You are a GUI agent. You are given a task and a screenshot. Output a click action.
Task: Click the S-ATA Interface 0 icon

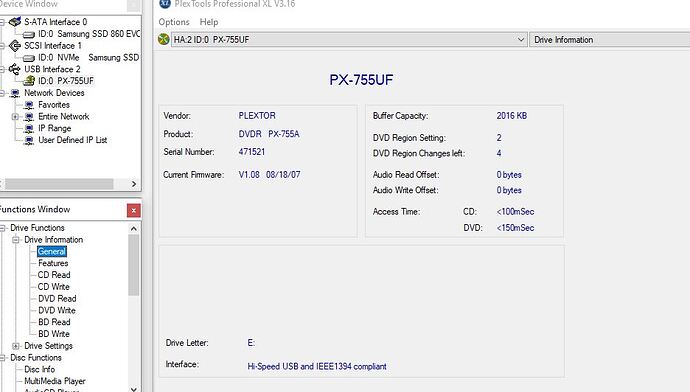[15, 22]
